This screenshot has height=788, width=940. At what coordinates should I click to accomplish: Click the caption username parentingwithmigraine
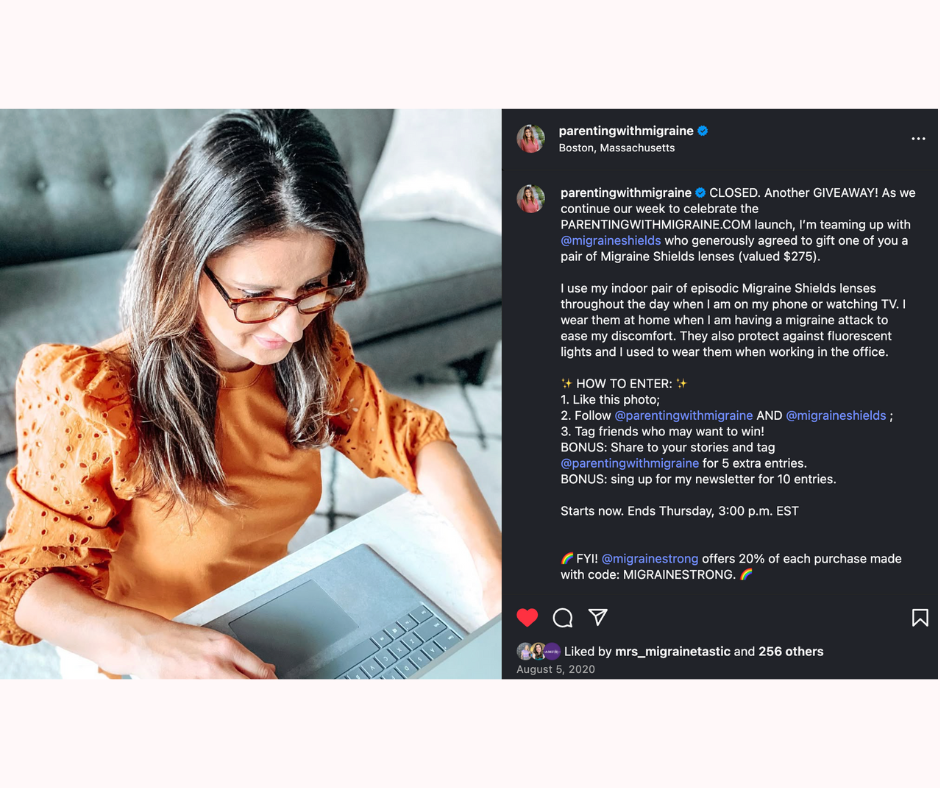click(x=626, y=193)
